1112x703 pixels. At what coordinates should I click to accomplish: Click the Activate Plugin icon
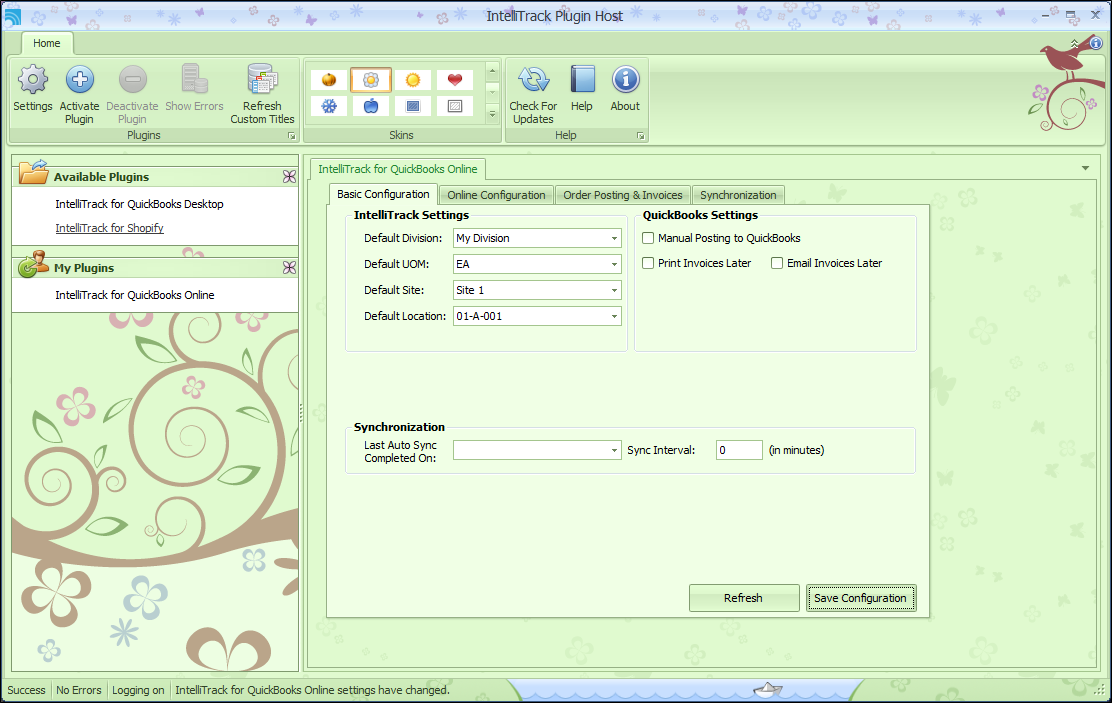79,79
